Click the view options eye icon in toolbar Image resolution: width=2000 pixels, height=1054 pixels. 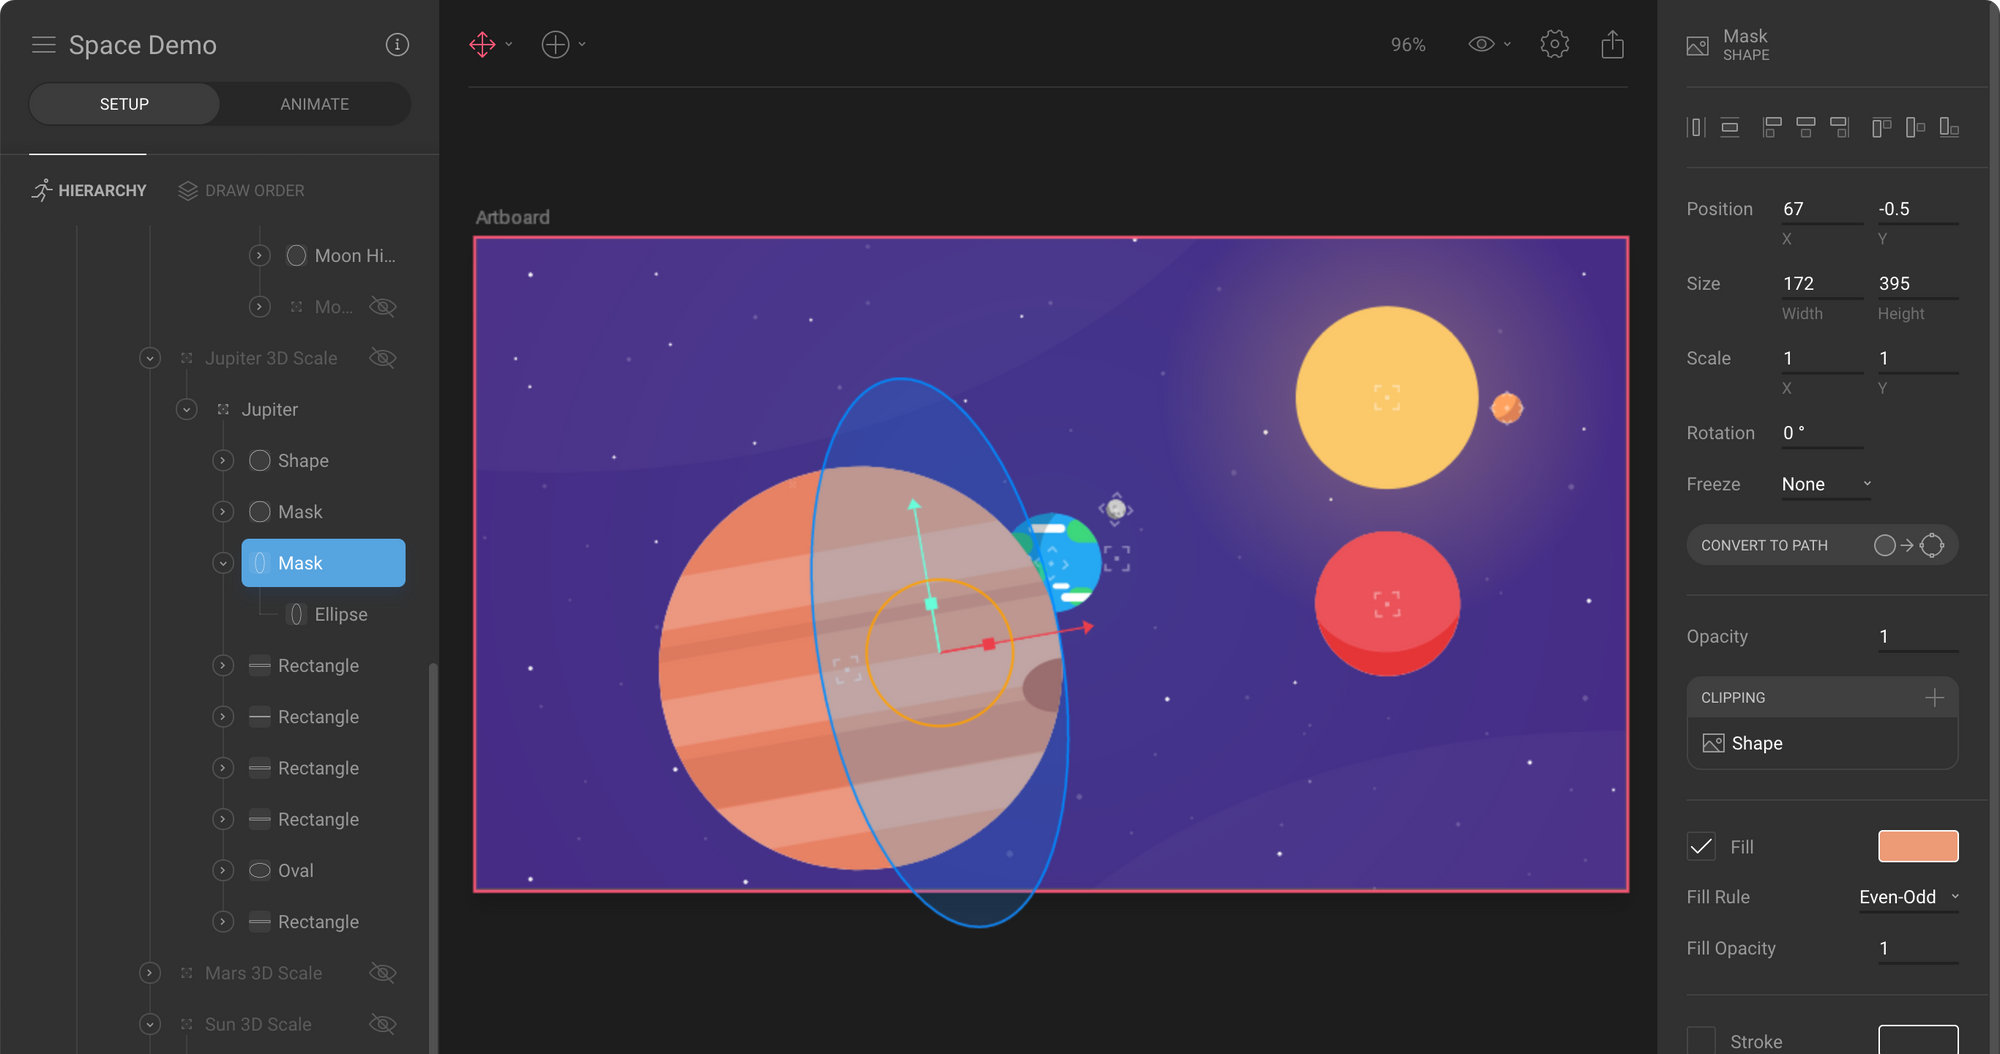[1481, 44]
